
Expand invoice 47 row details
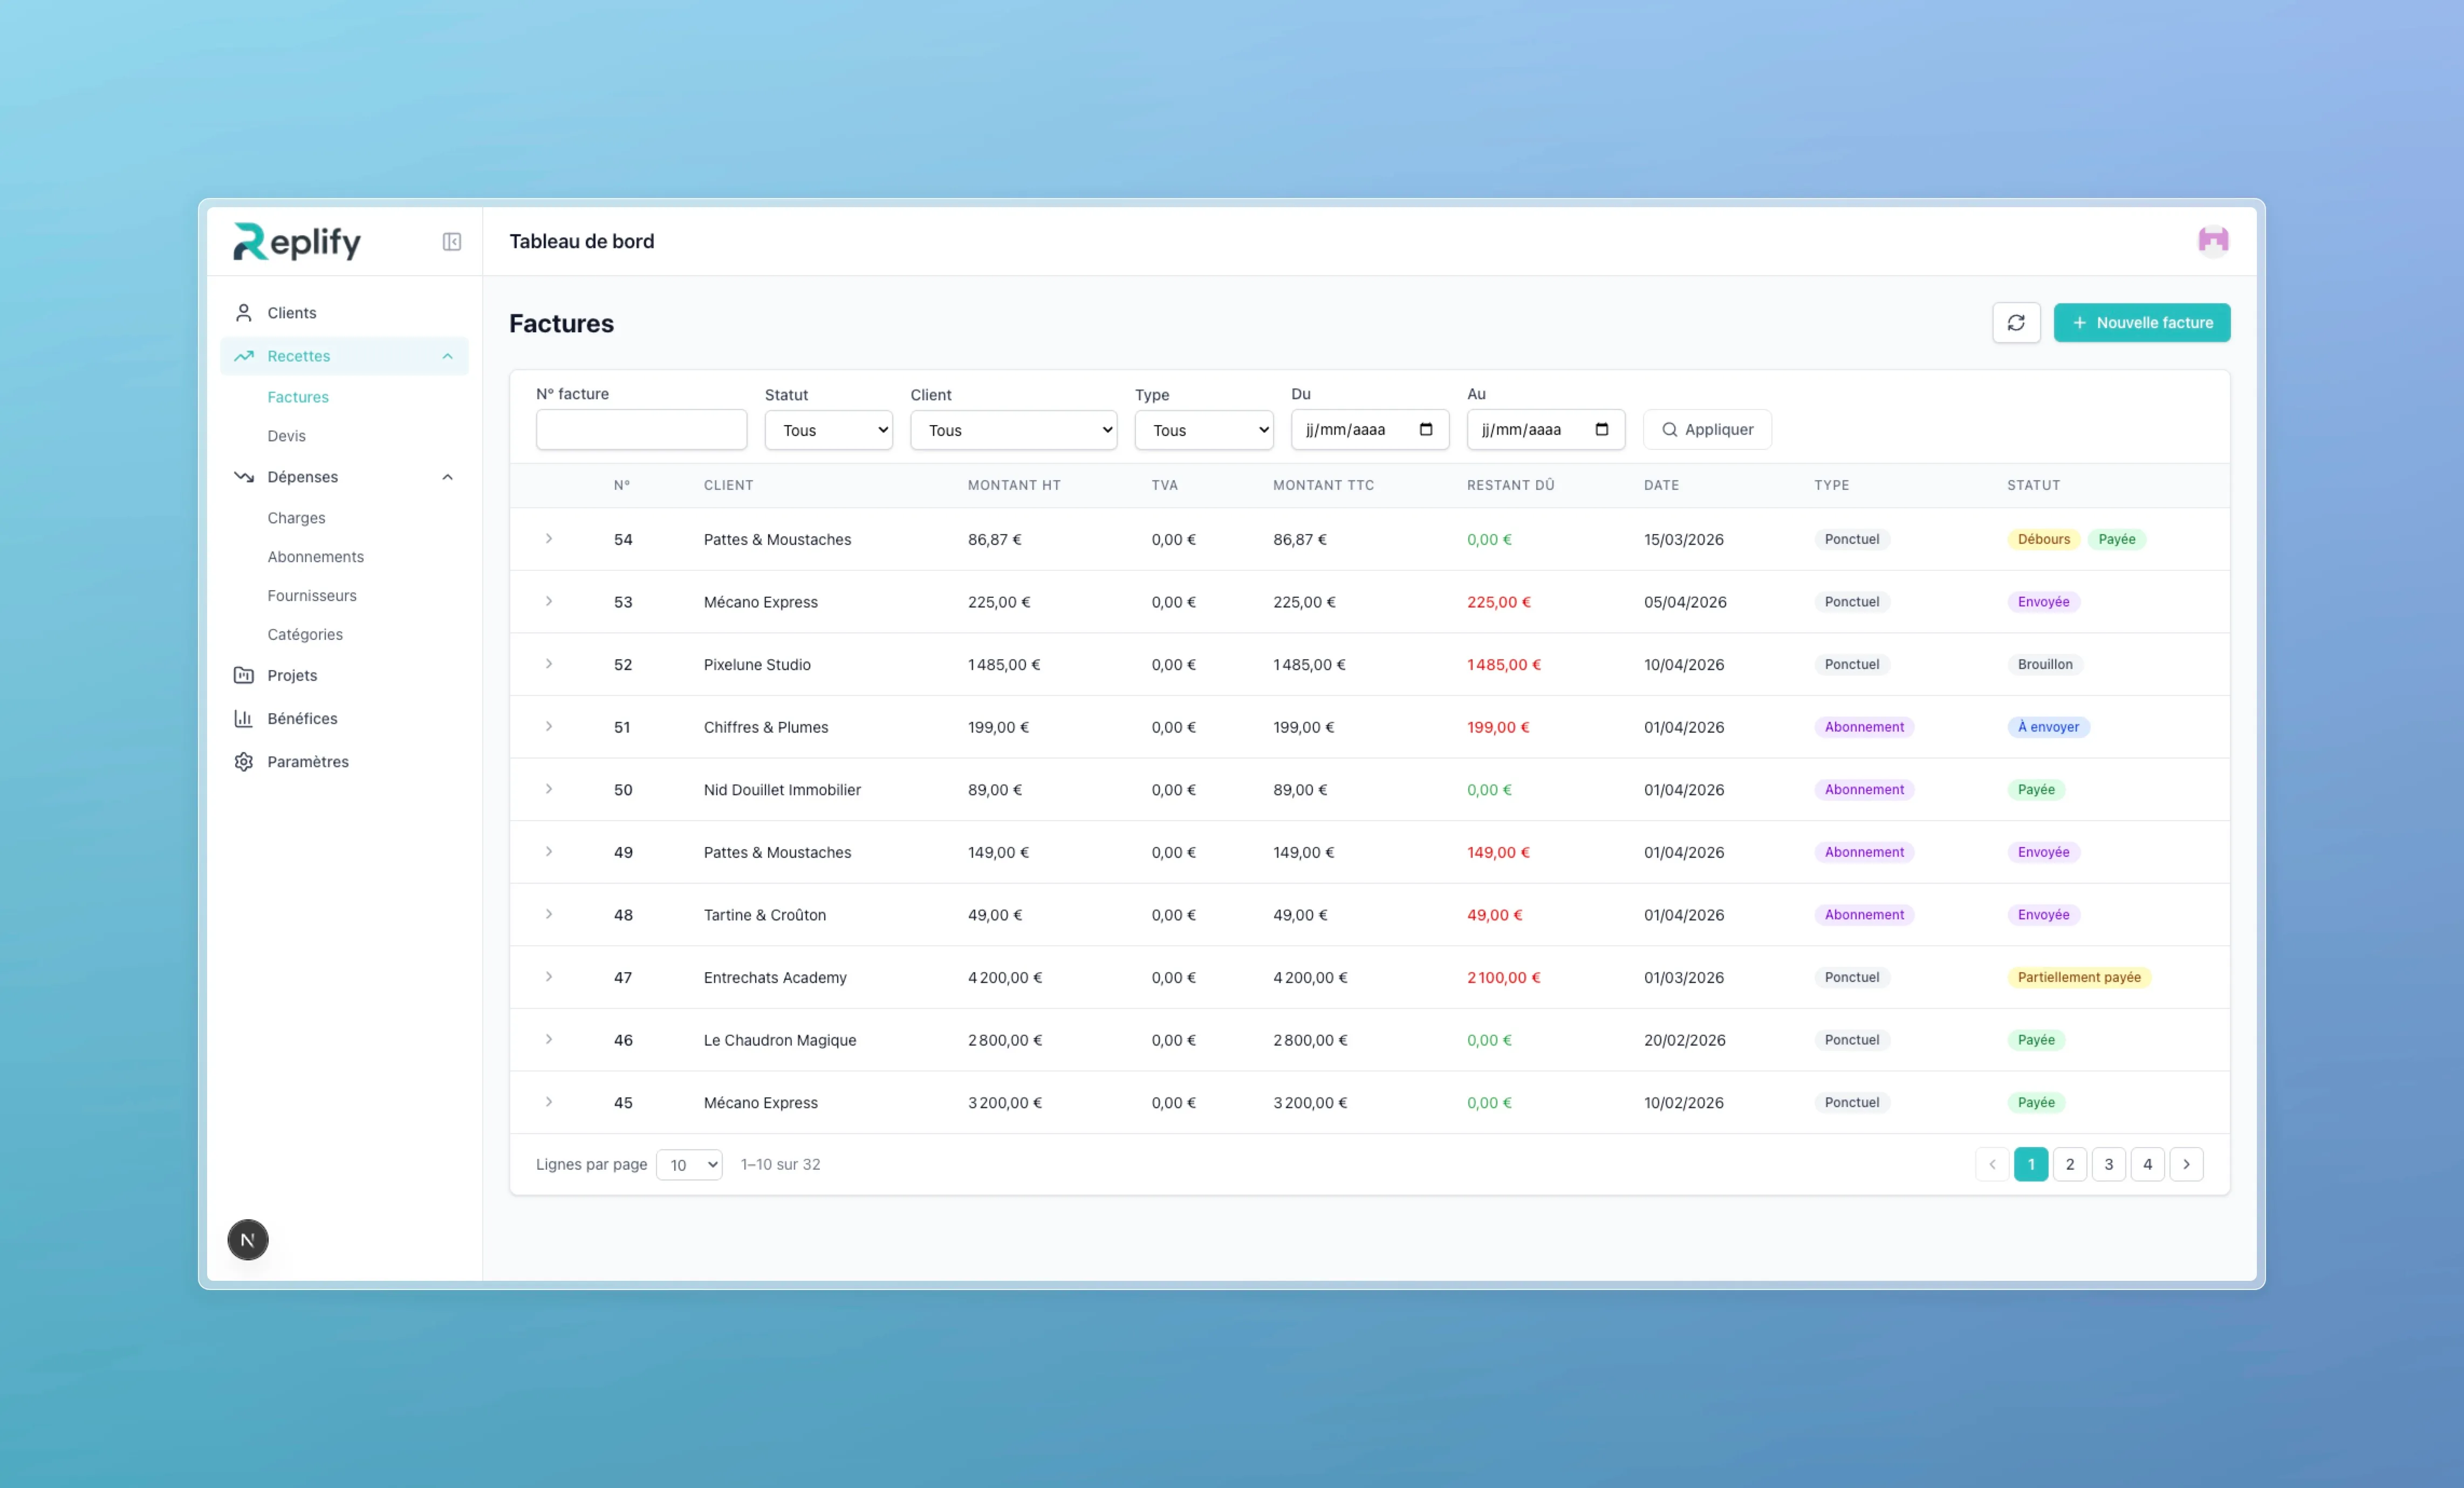549,977
